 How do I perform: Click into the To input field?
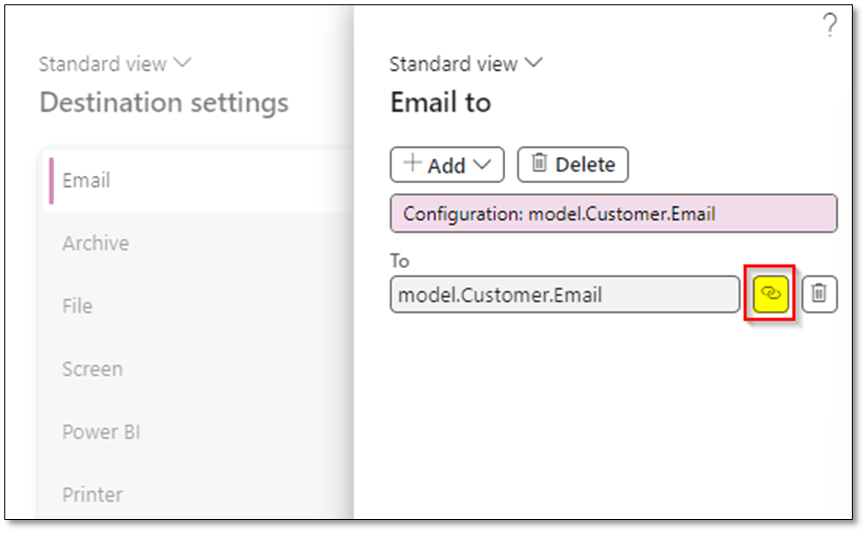click(564, 294)
